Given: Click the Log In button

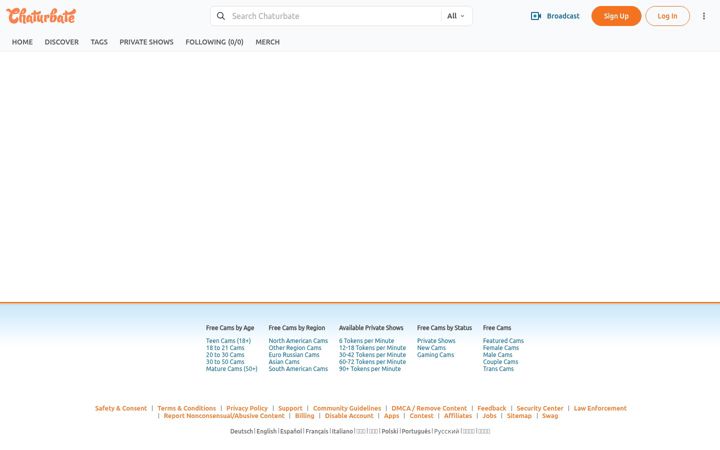Looking at the screenshot, I should click(x=667, y=16).
